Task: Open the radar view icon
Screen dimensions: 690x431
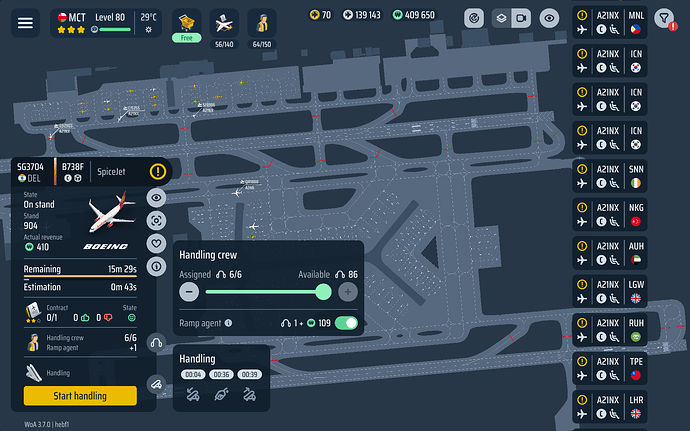Action: point(474,18)
